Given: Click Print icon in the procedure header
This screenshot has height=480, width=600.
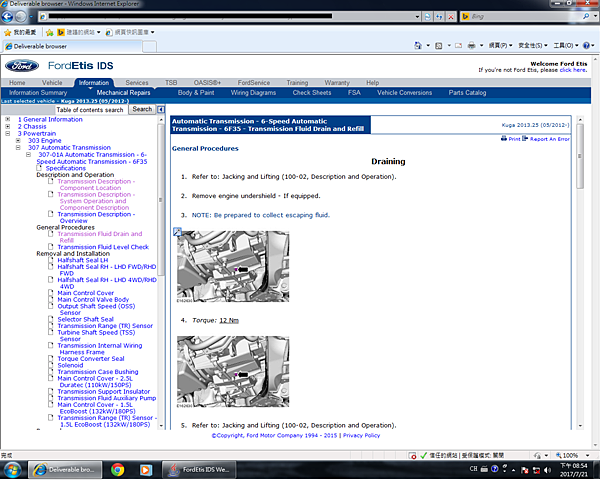Looking at the screenshot, I should pos(504,139).
